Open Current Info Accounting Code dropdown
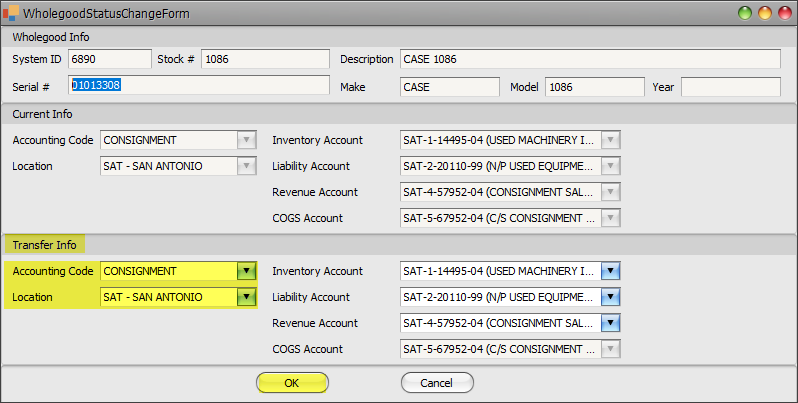The width and height of the screenshot is (798, 403). [x=246, y=140]
